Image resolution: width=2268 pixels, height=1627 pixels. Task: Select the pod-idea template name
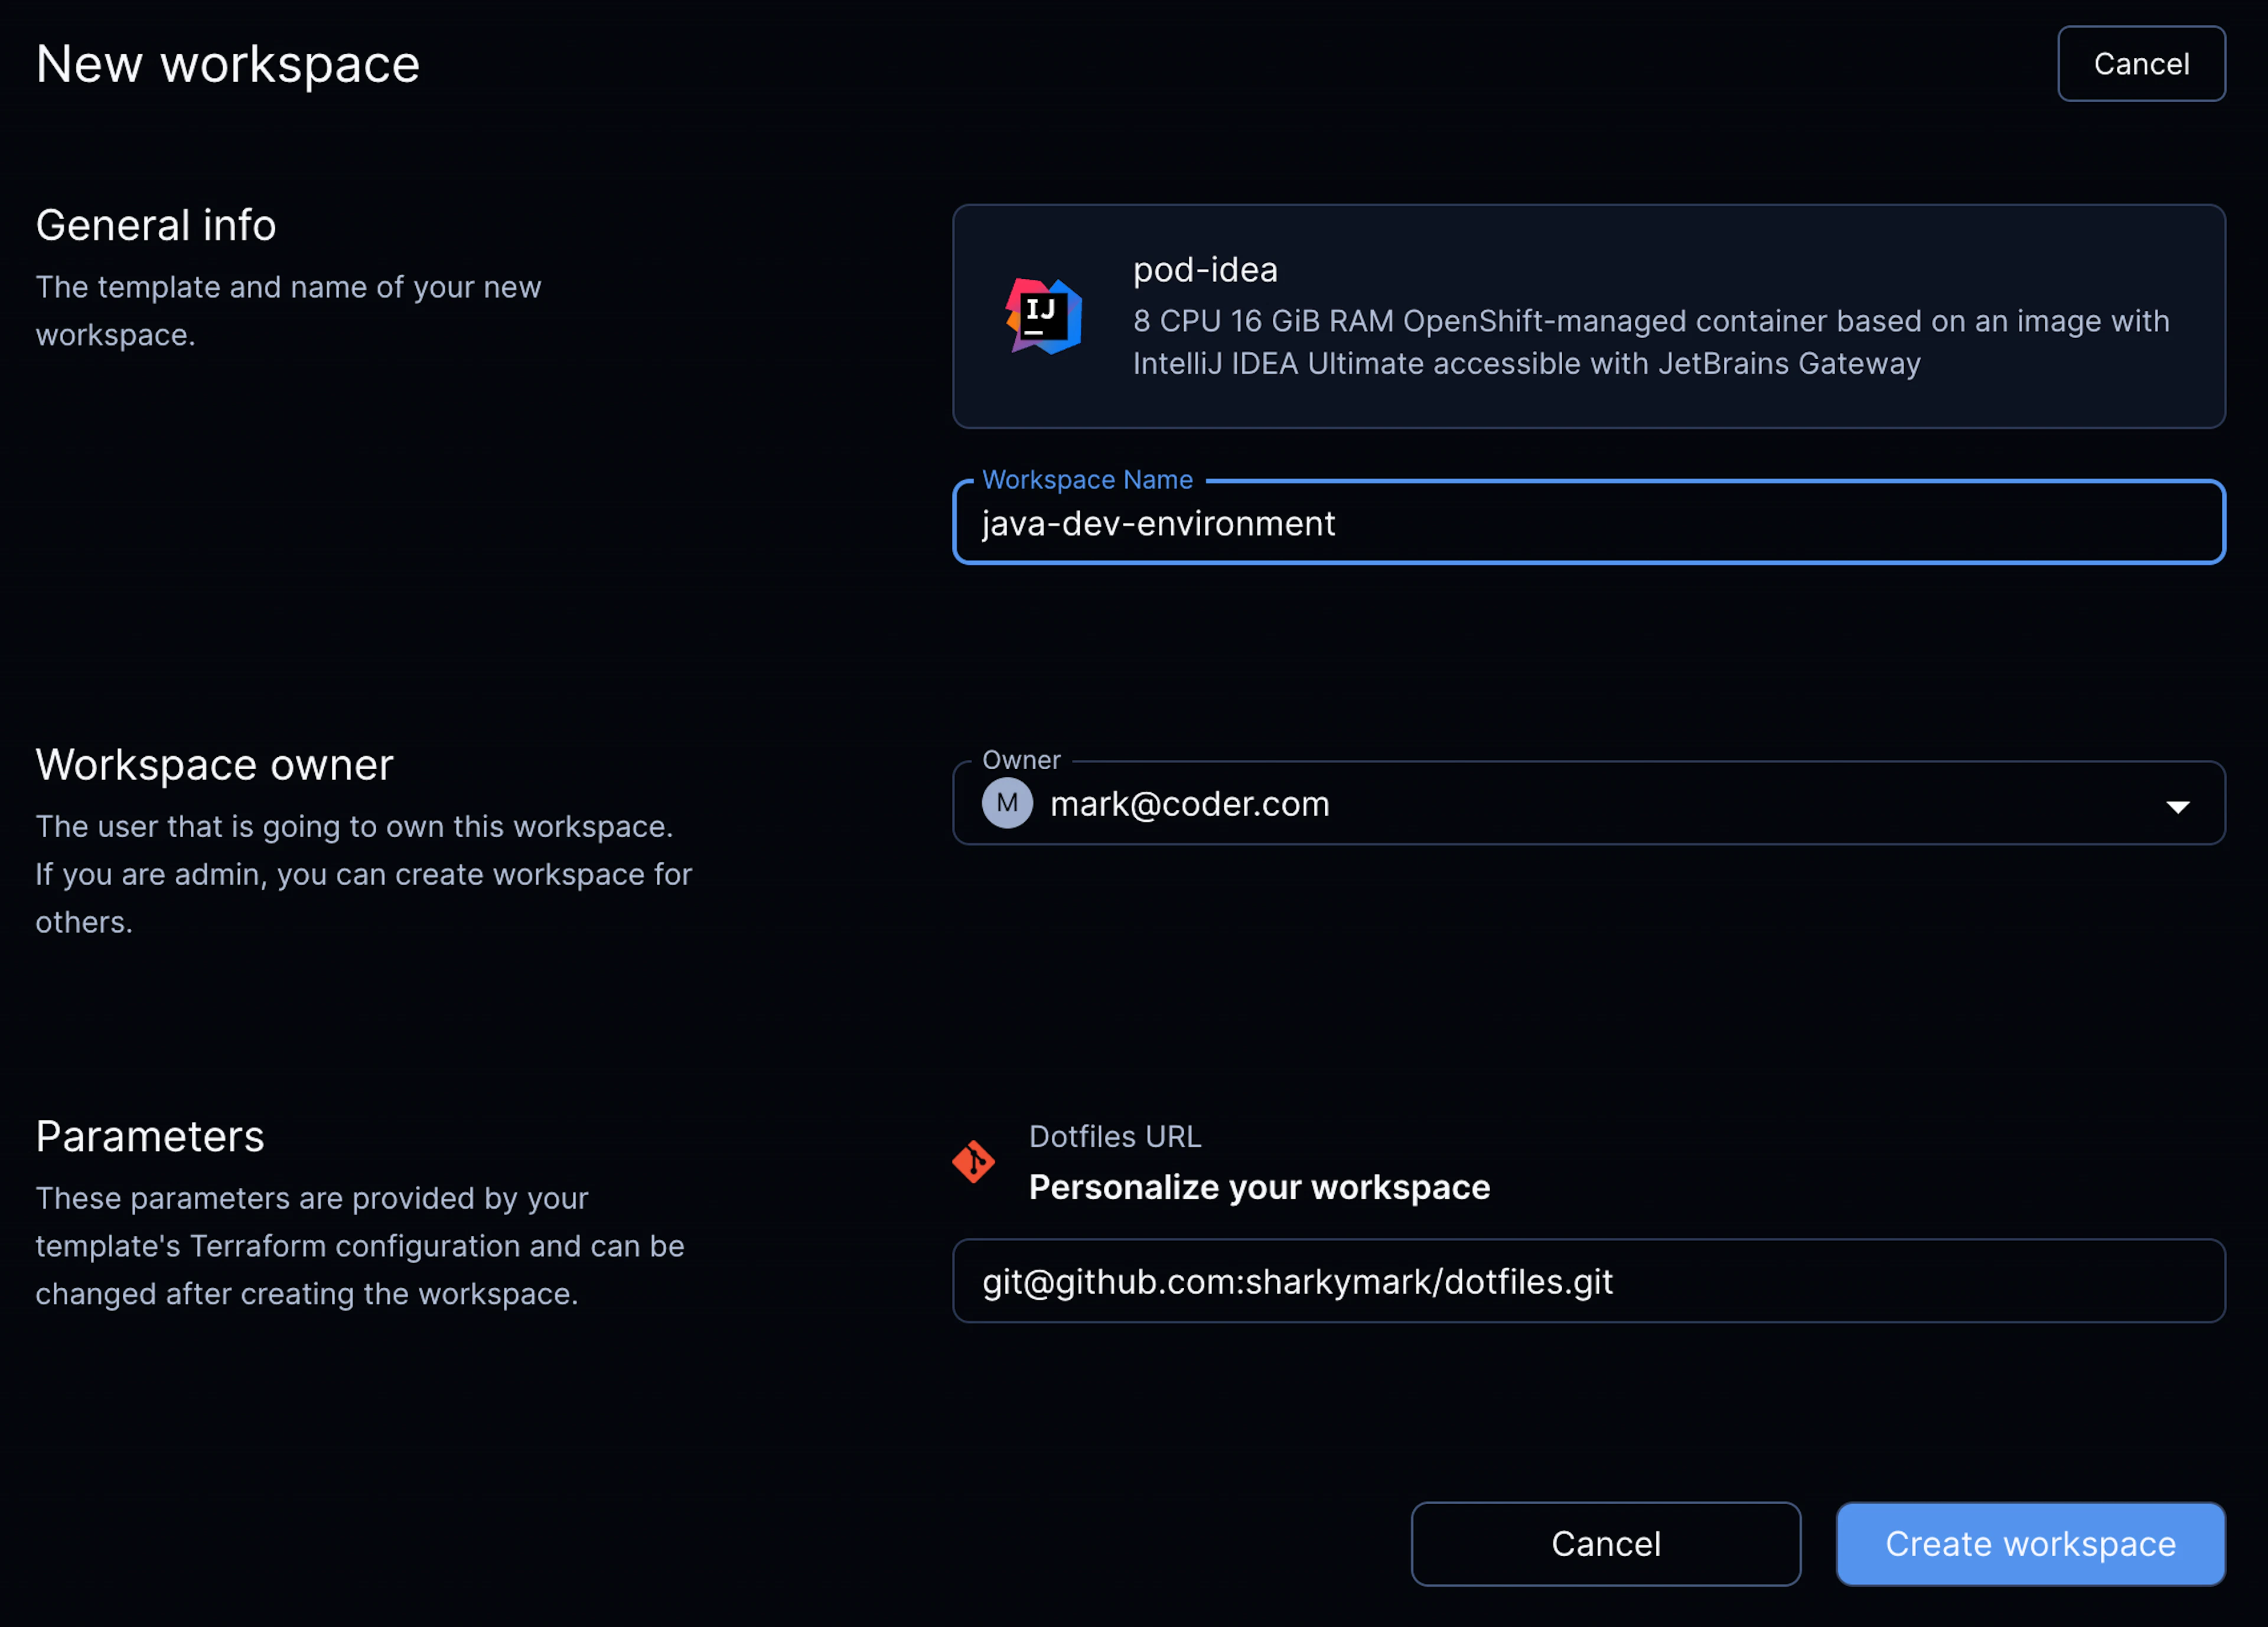(1205, 269)
